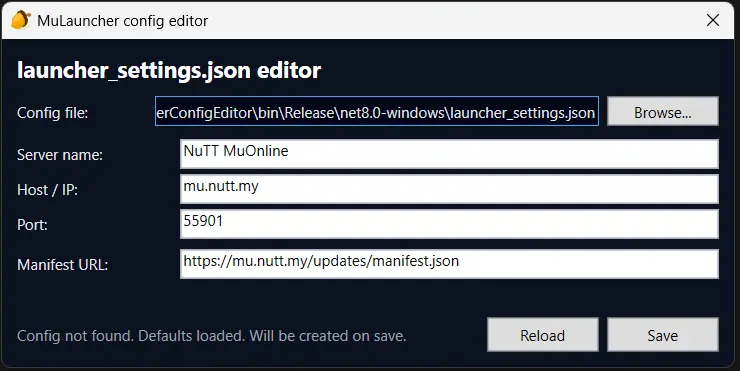
Task: Click the 'Config not found. Defaults loaded' status message
Action: 211,336
